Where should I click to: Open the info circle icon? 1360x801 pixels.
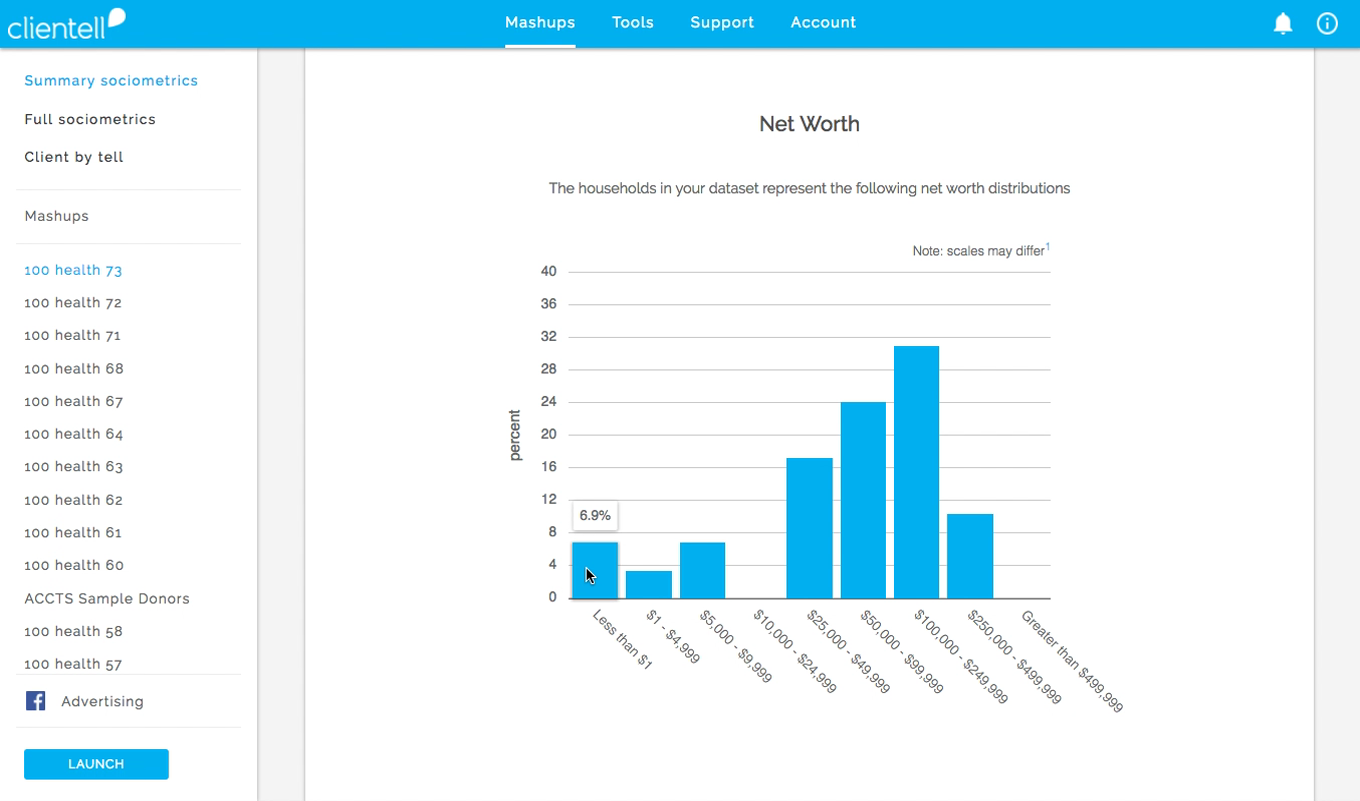[x=1327, y=23]
